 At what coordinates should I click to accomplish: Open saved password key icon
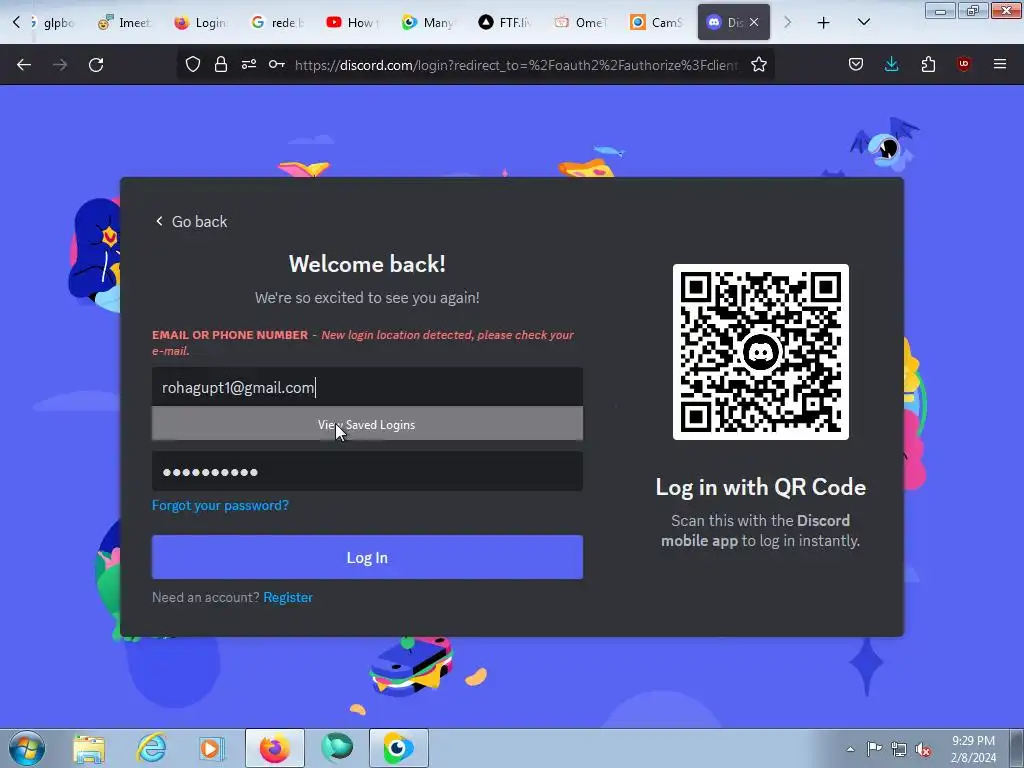coord(276,65)
